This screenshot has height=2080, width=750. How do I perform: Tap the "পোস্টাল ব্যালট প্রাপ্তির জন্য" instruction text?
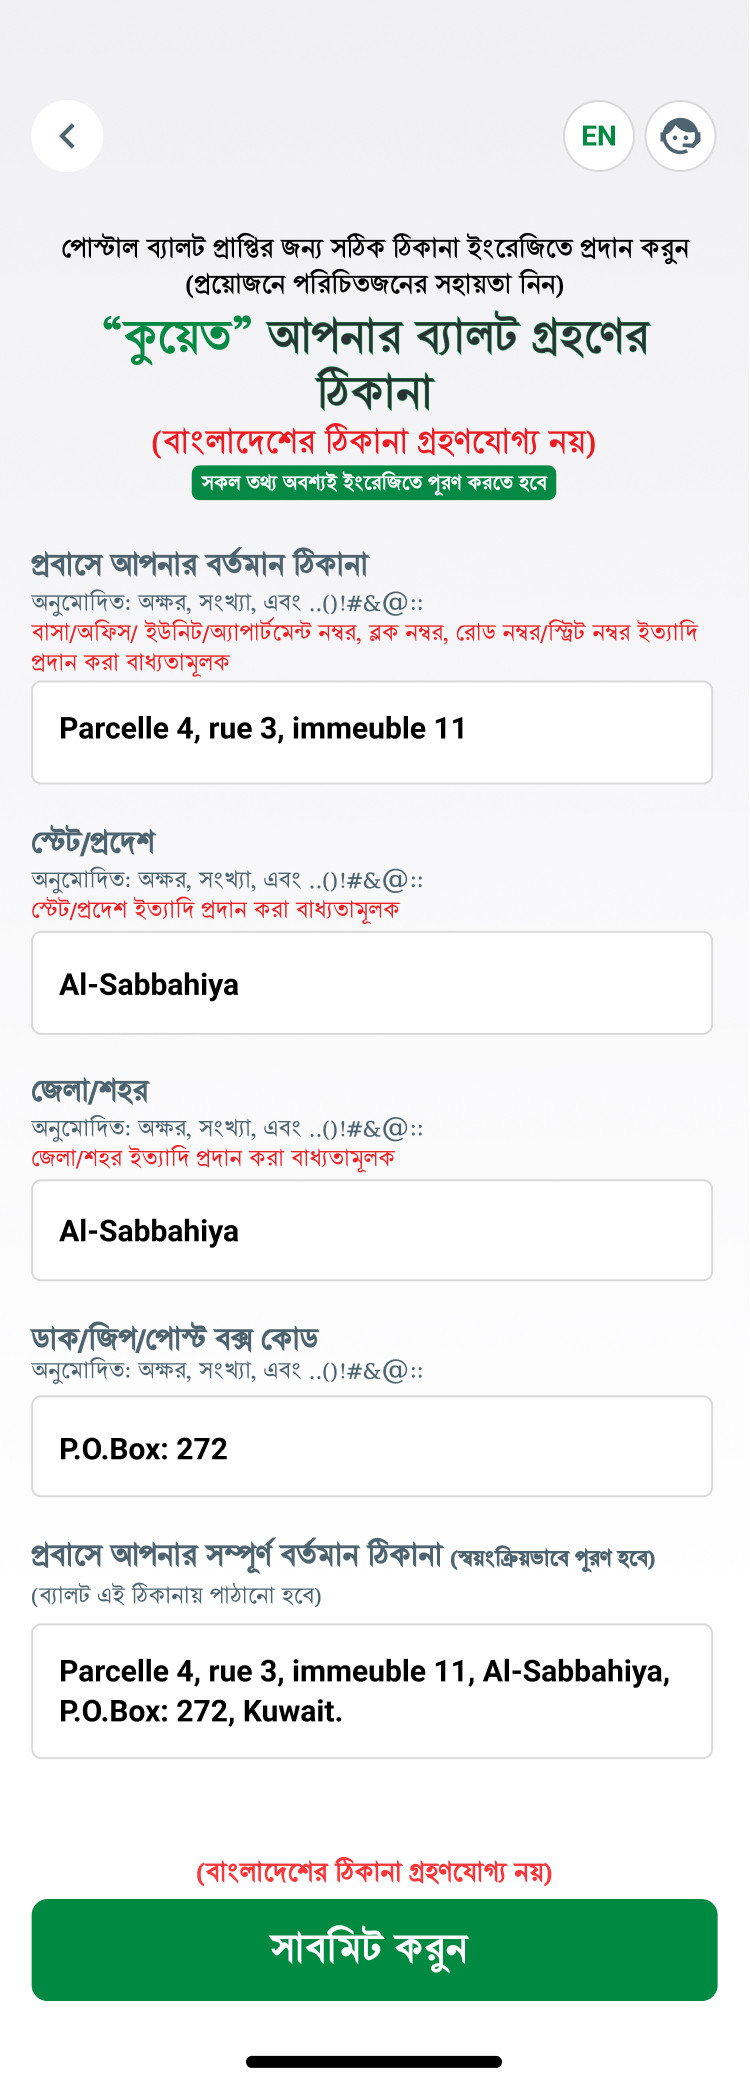coord(374,247)
